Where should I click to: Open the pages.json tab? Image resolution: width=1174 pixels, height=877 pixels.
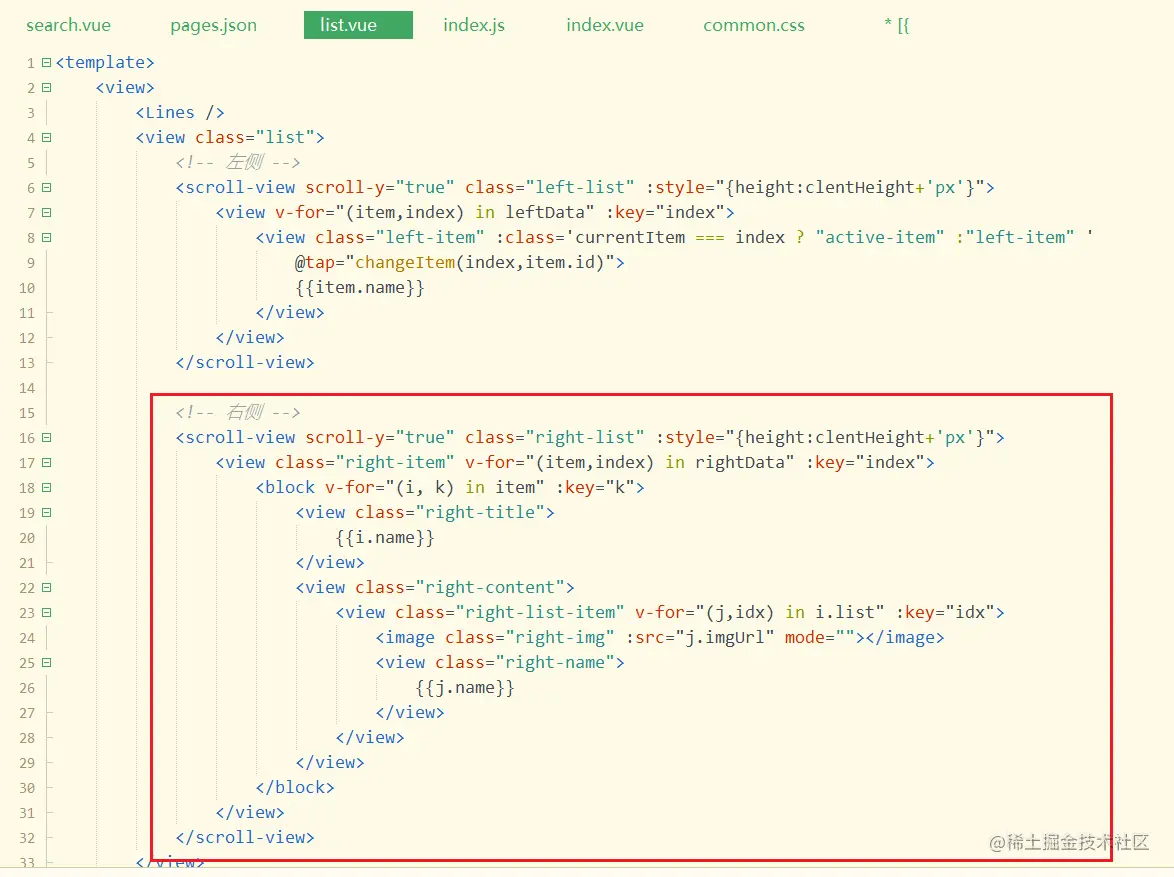[213, 25]
